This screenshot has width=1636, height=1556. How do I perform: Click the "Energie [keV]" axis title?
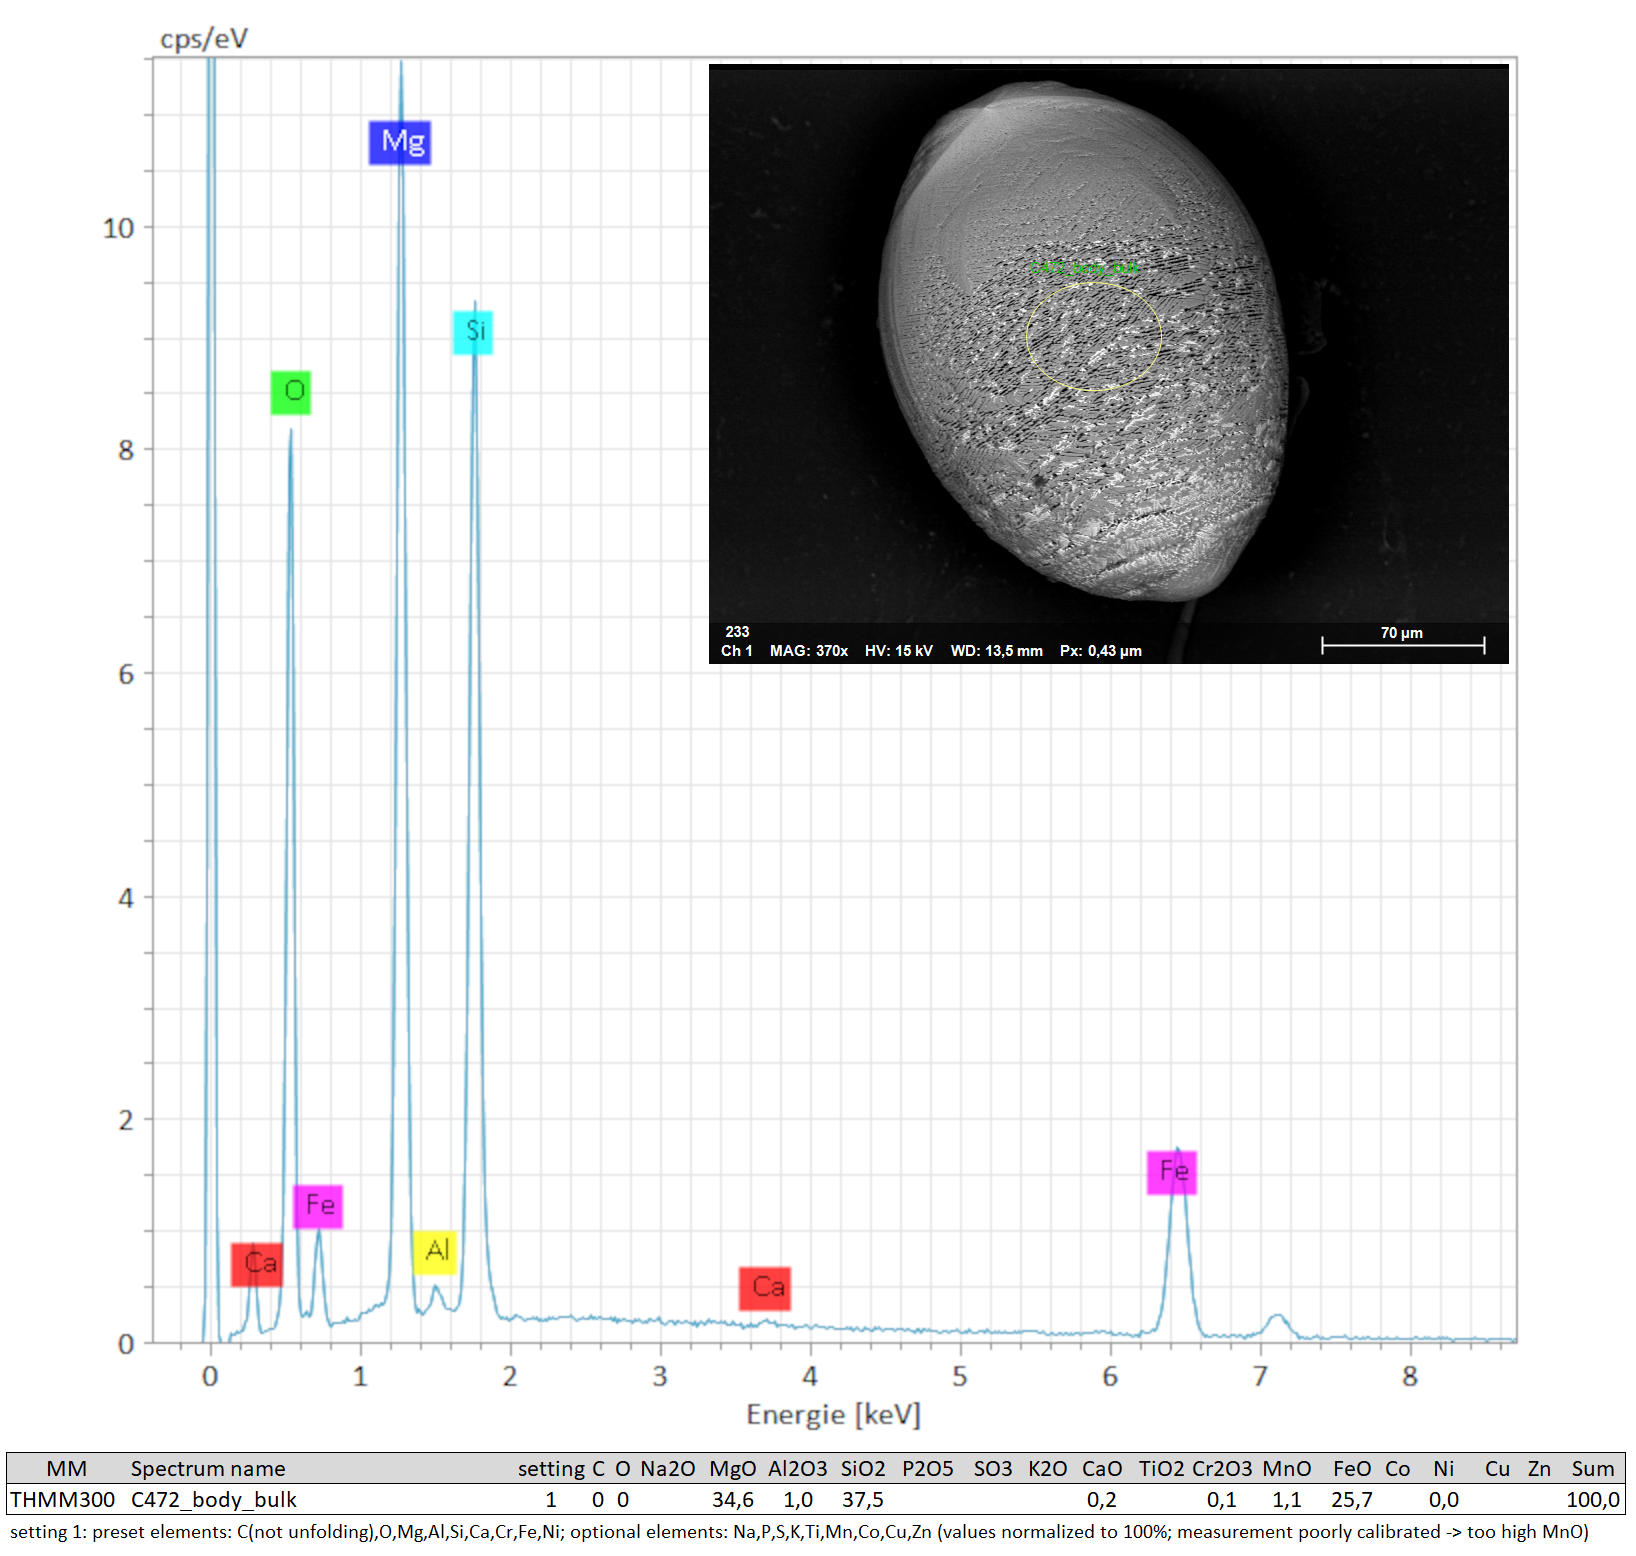click(x=833, y=1415)
